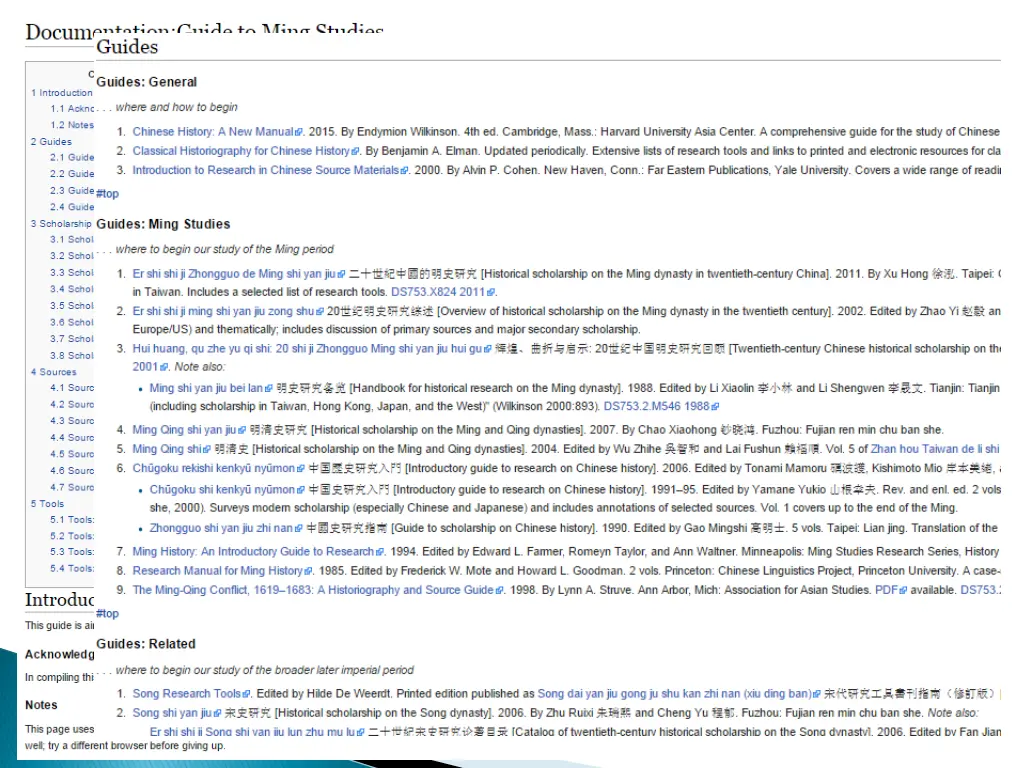Open the Hui huang, qu zhe yu qi shi link

[x=307, y=349]
